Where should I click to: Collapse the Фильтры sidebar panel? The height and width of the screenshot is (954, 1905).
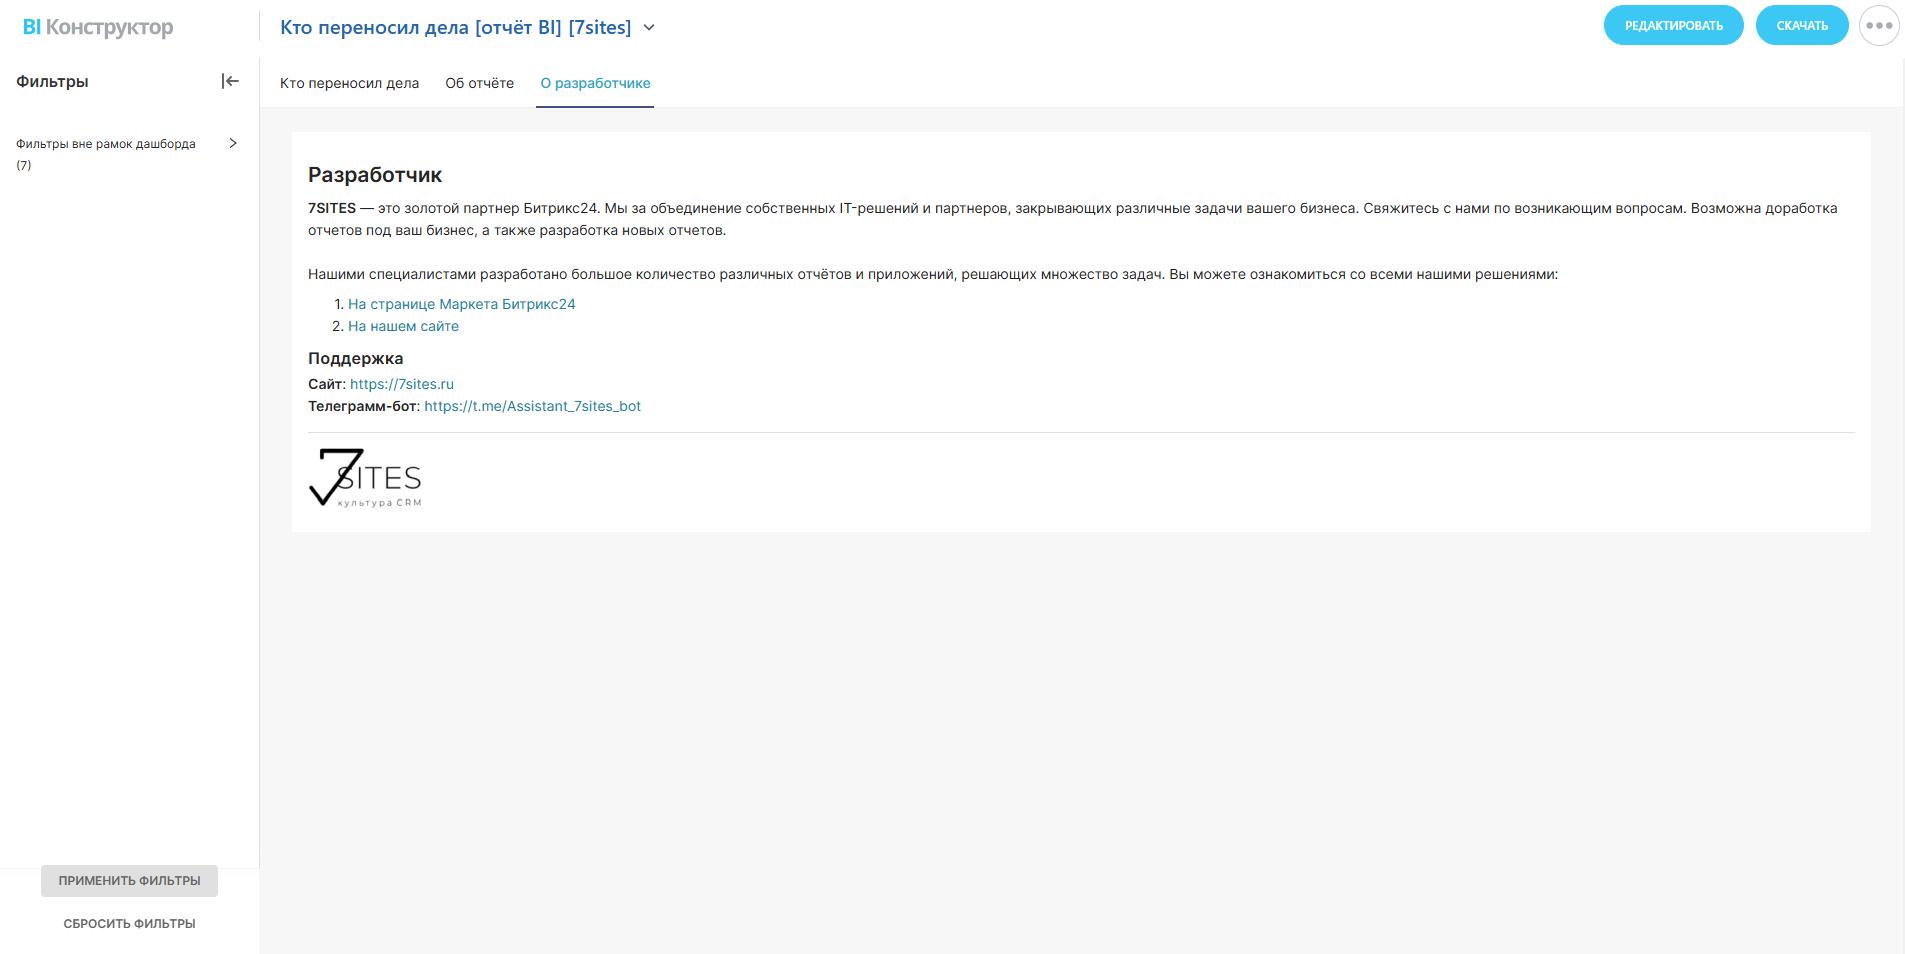click(x=230, y=81)
